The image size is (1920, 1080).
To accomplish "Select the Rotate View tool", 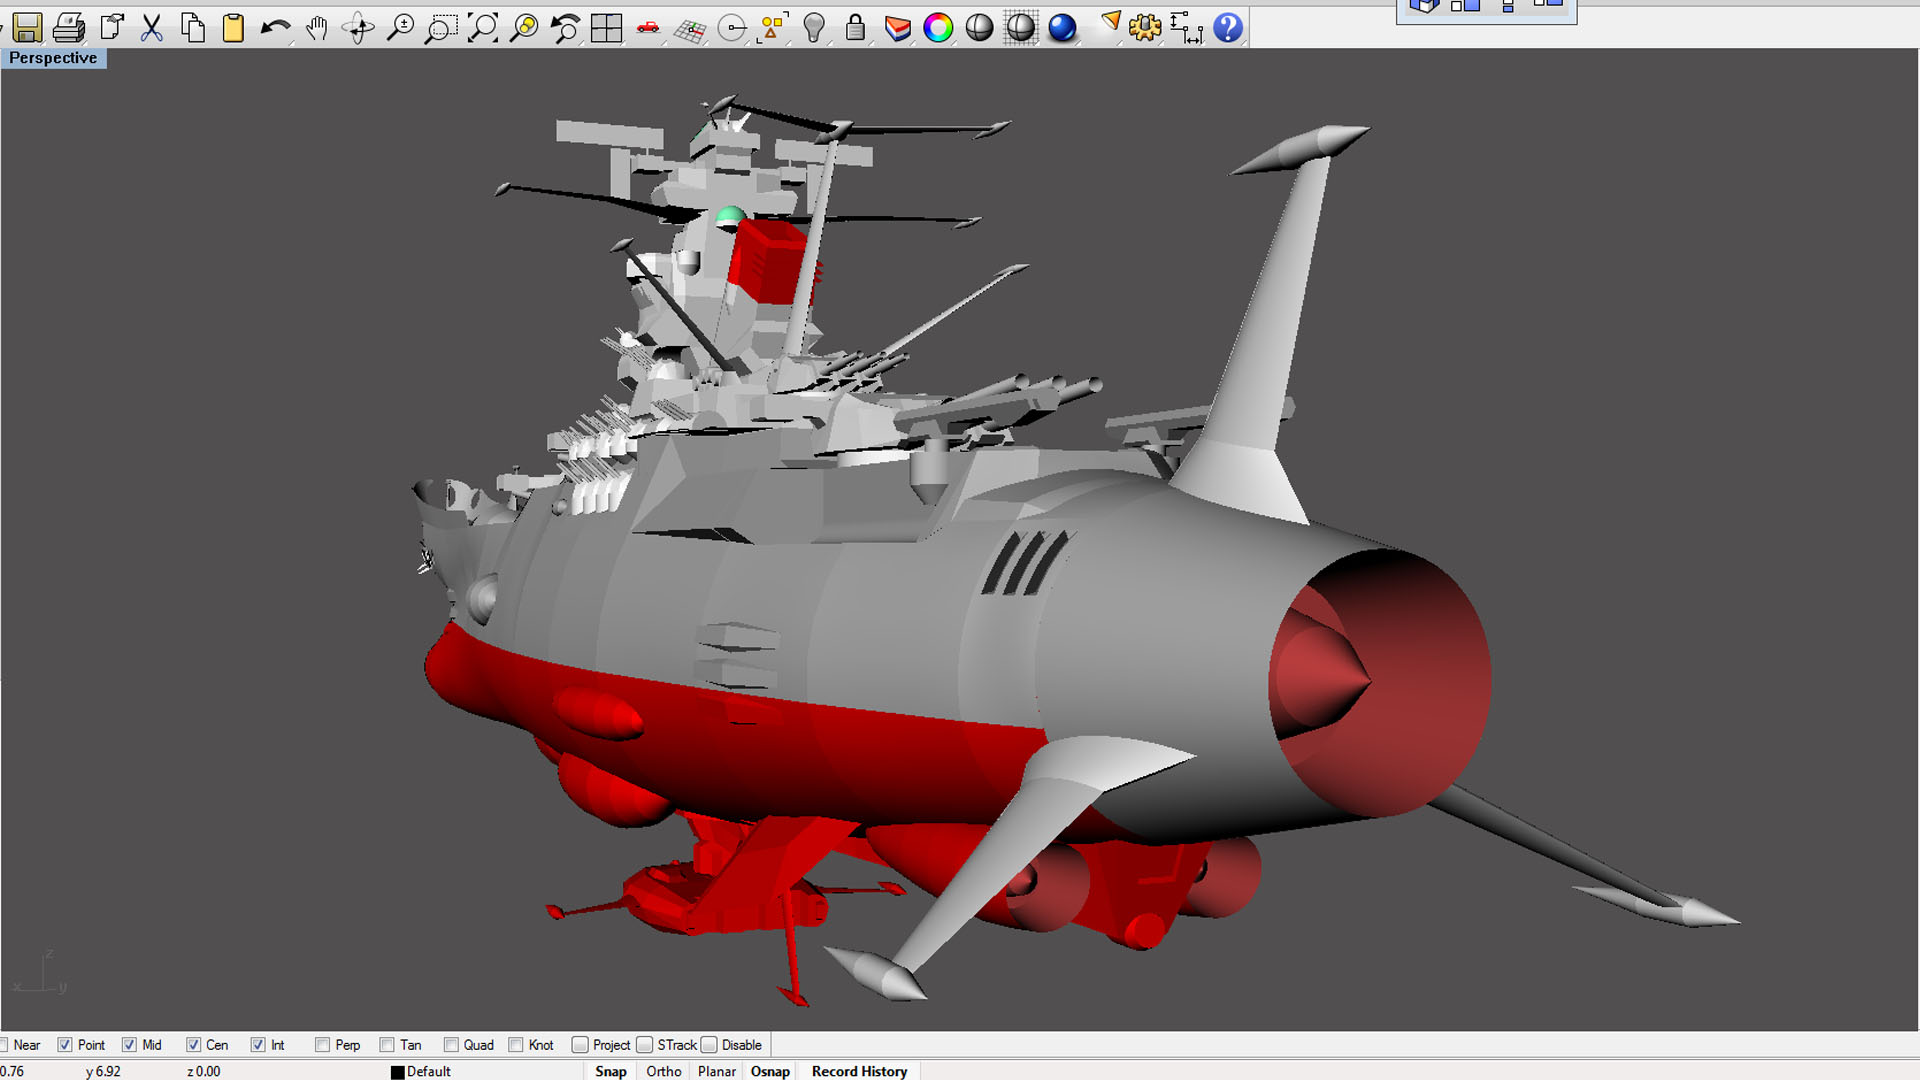I will 358,27.
